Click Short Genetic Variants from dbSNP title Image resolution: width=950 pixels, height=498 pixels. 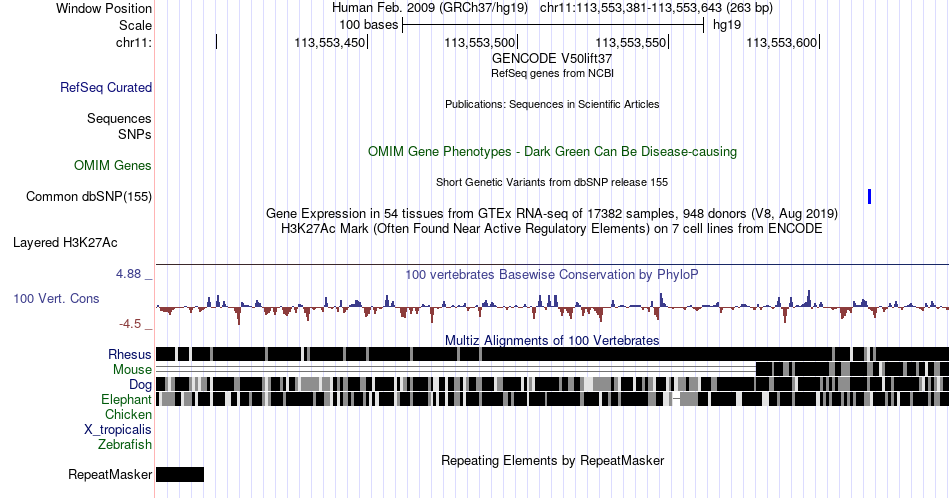click(552, 182)
